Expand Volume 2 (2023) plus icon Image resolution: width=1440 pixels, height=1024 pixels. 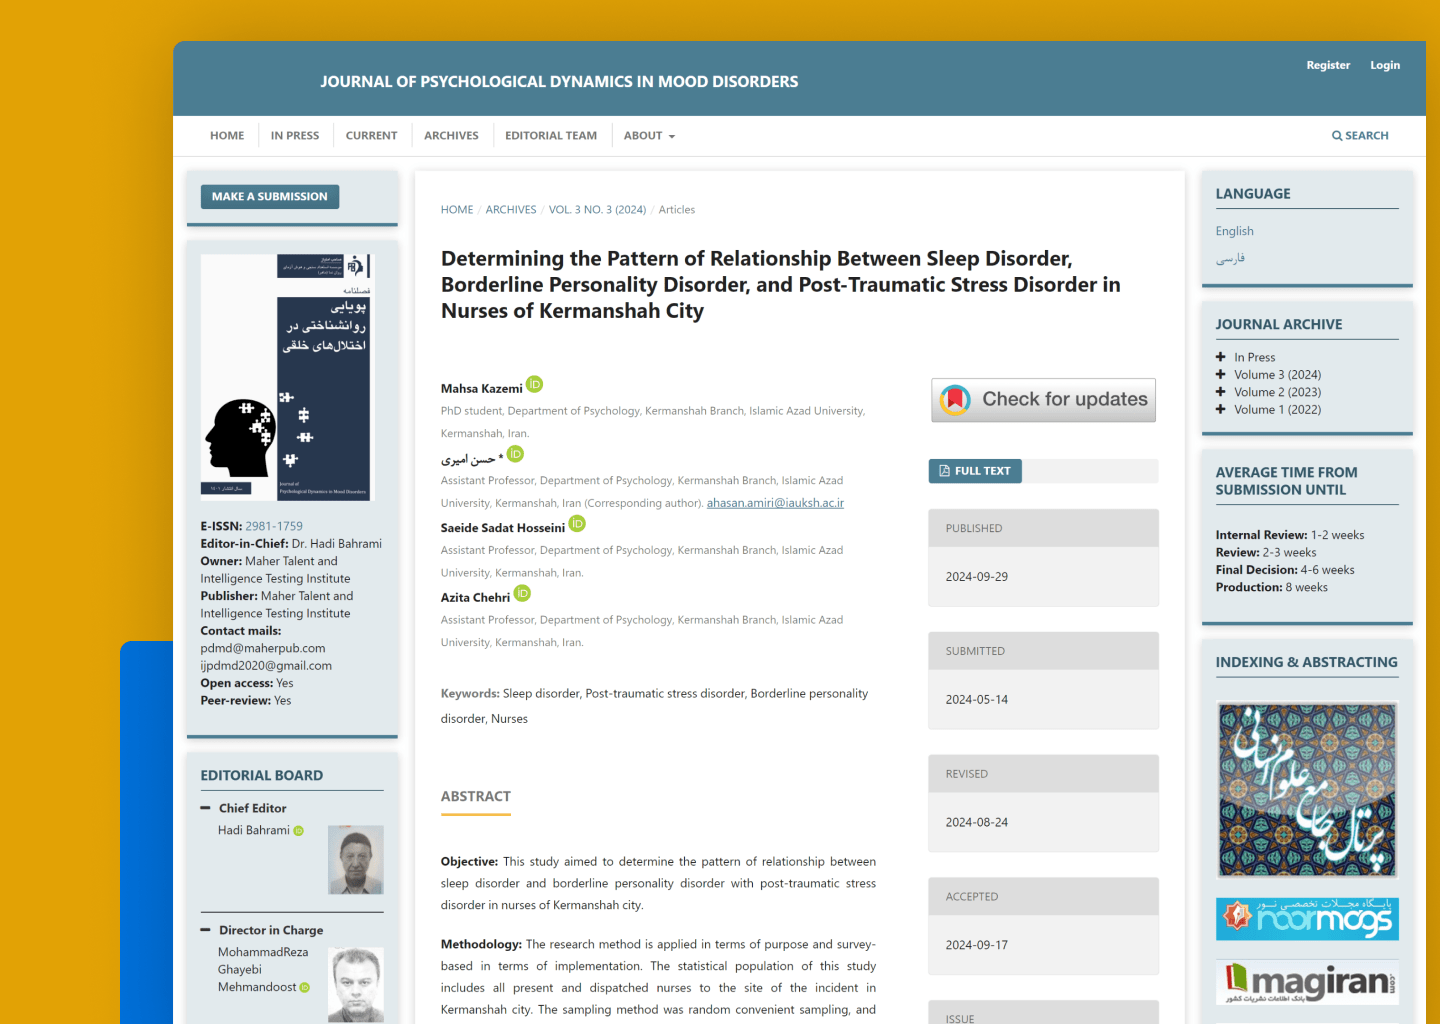pyautogui.click(x=1221, y=392)
